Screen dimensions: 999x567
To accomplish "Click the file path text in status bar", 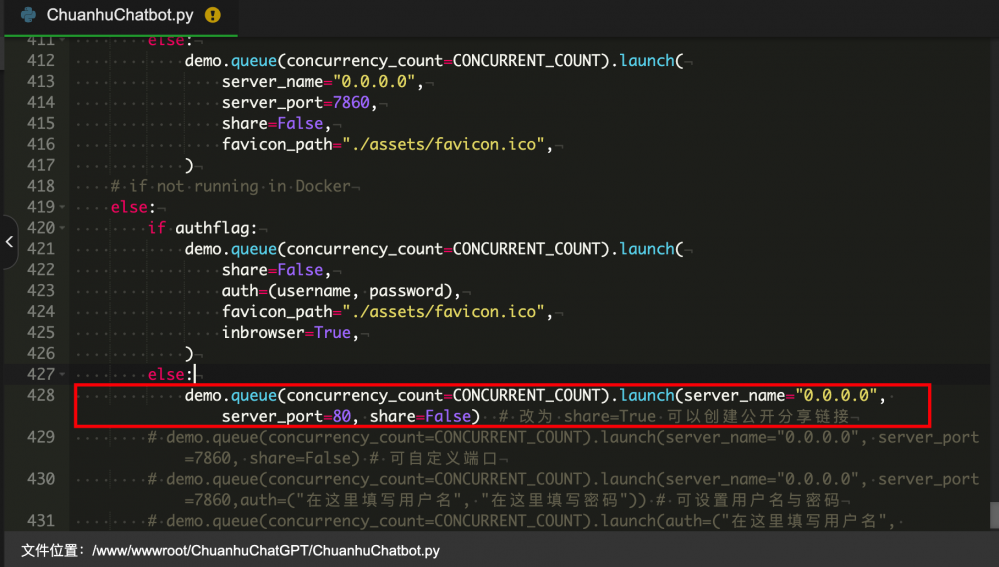I will pyautogui.click(x=265, y=551).
